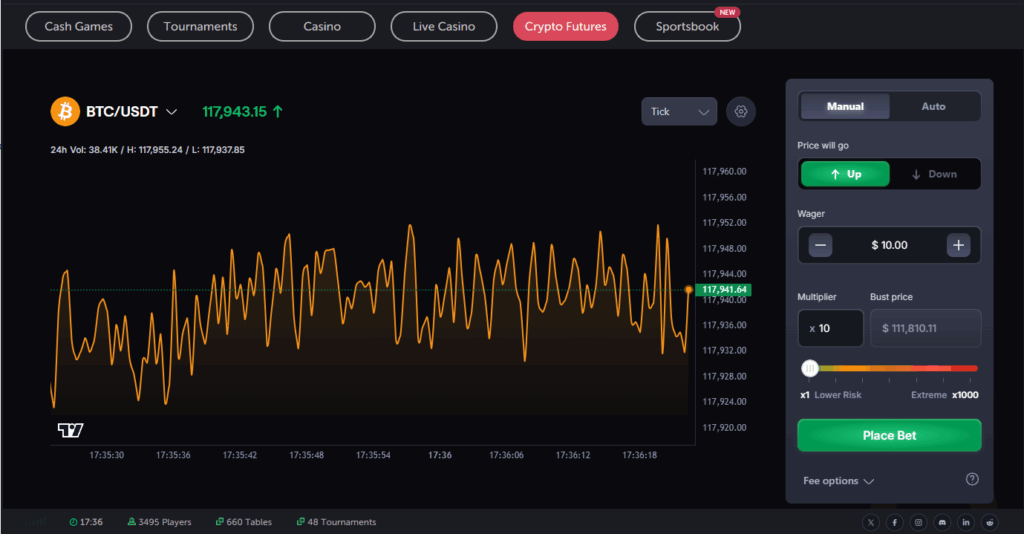The height and width of the screenshot is (534, 1024).
Task: Click the Bitcoin coin logo
Action: pos(65,112)
